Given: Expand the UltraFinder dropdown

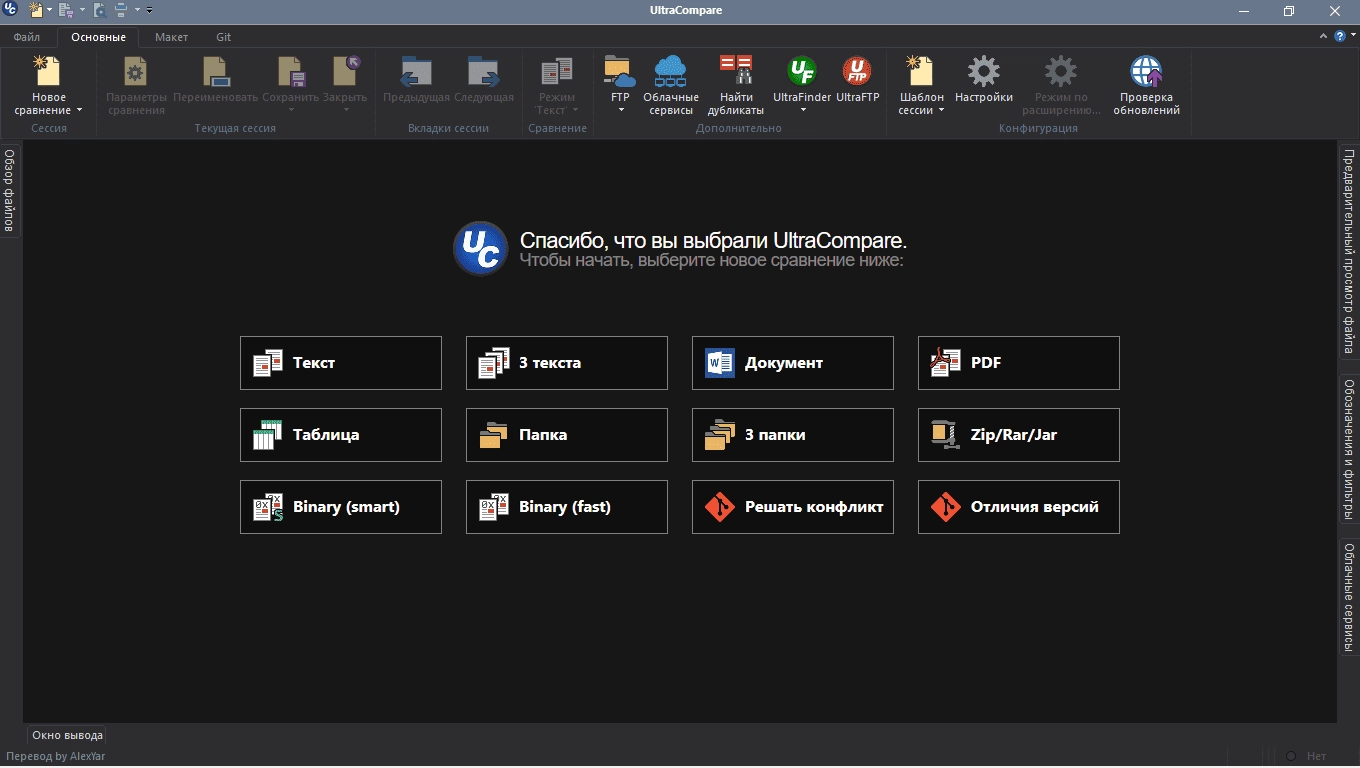Looking at the screenshot, I should pos(802,110).
